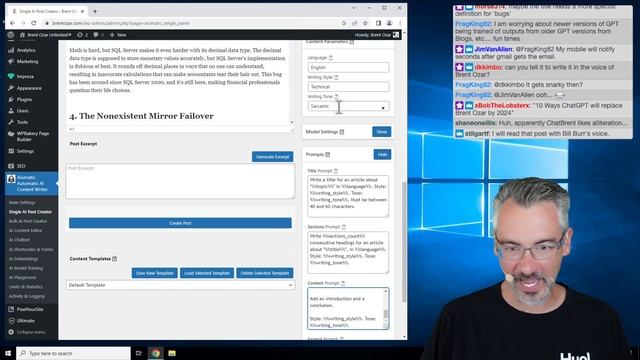Click Load Selected Template button
Screen dimensions: 640x360
[207, 273]
